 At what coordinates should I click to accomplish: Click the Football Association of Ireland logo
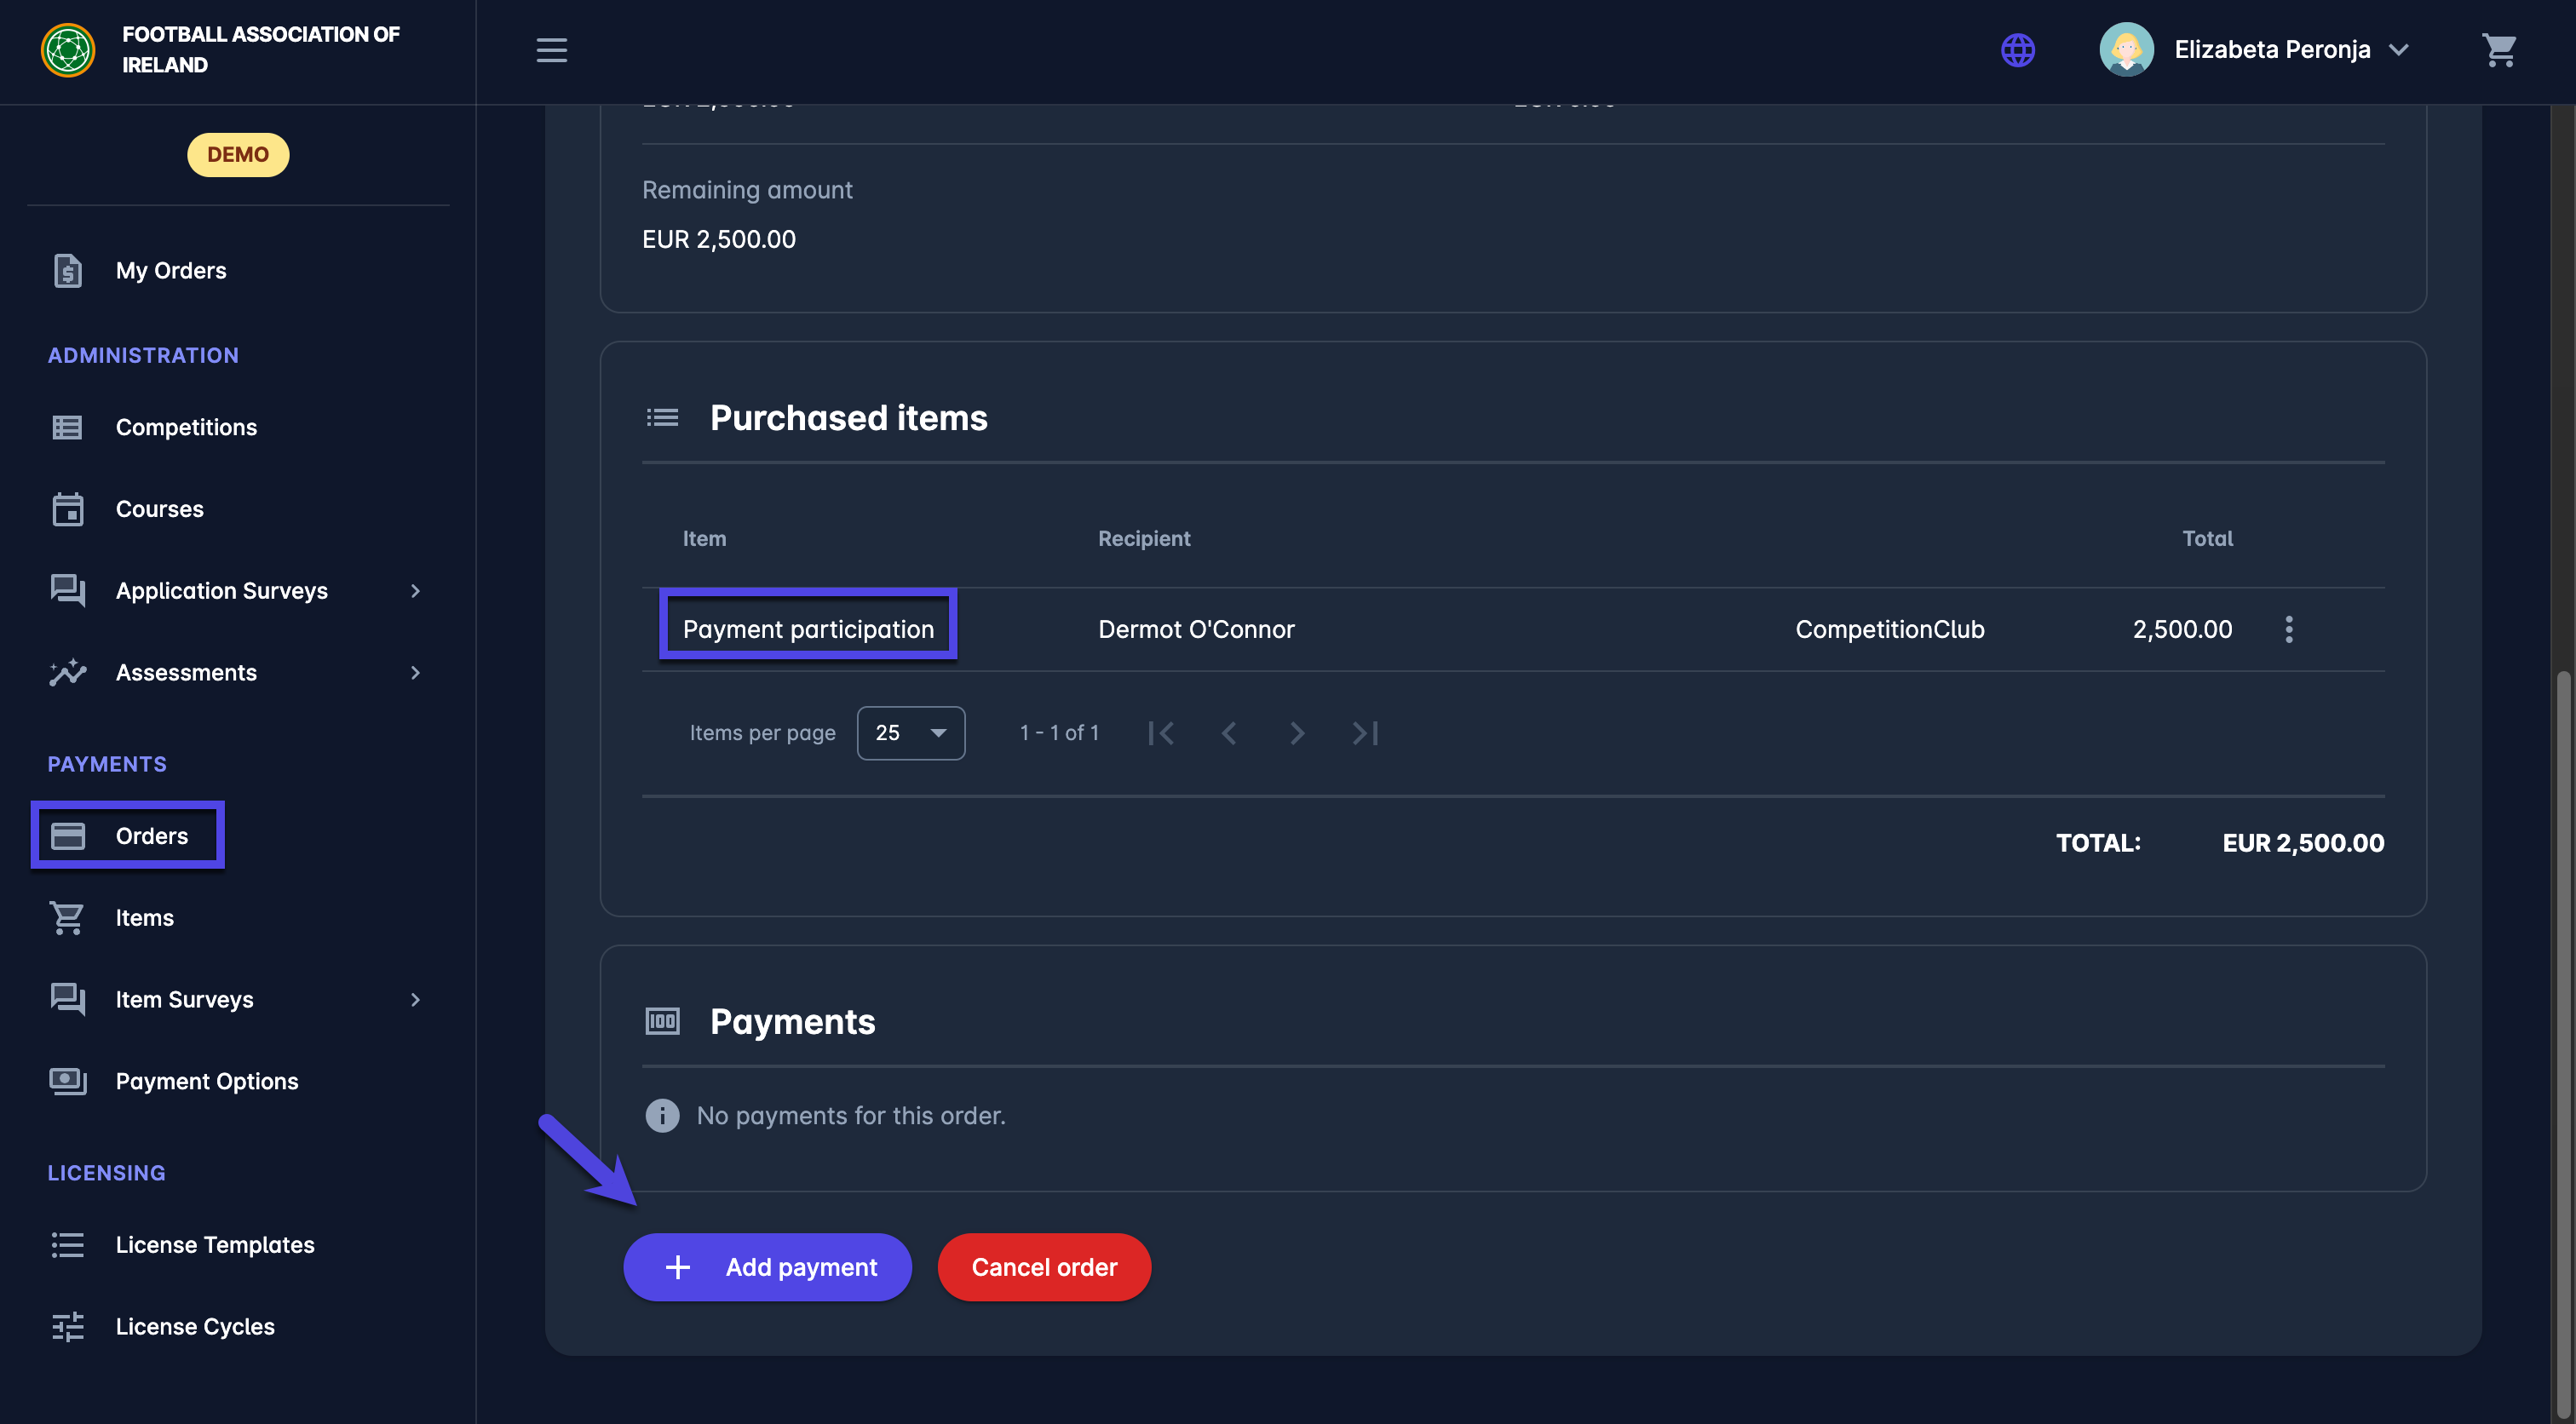tap(68, 50)
